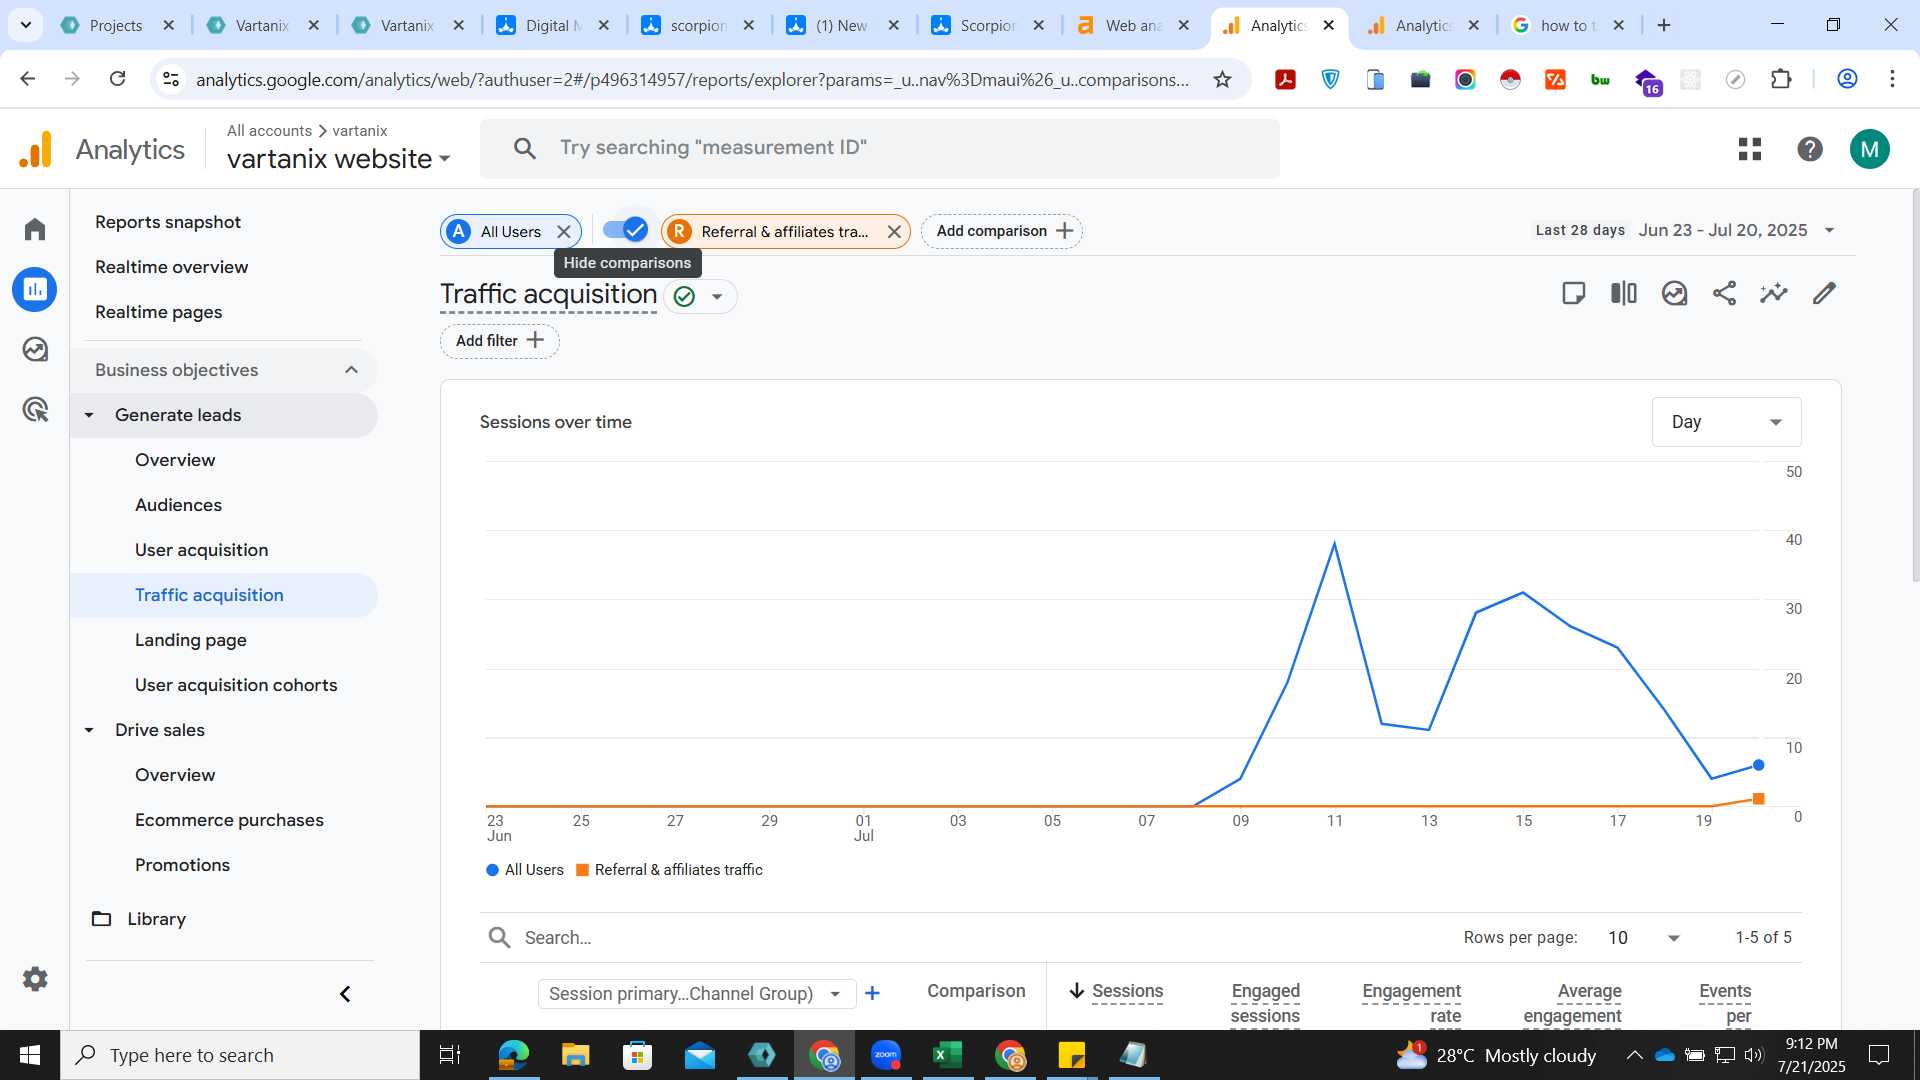Toggle the Hide comparisons switch
1920x1080 pixels.
tap(626, 230)
